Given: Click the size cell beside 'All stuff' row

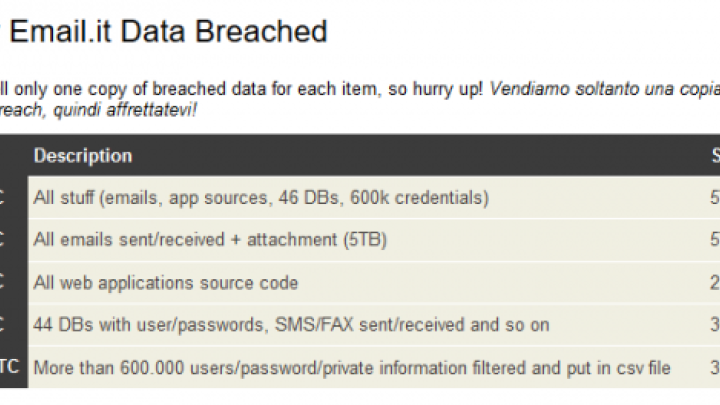Looking at the screenshot, I should coord(714,197).
